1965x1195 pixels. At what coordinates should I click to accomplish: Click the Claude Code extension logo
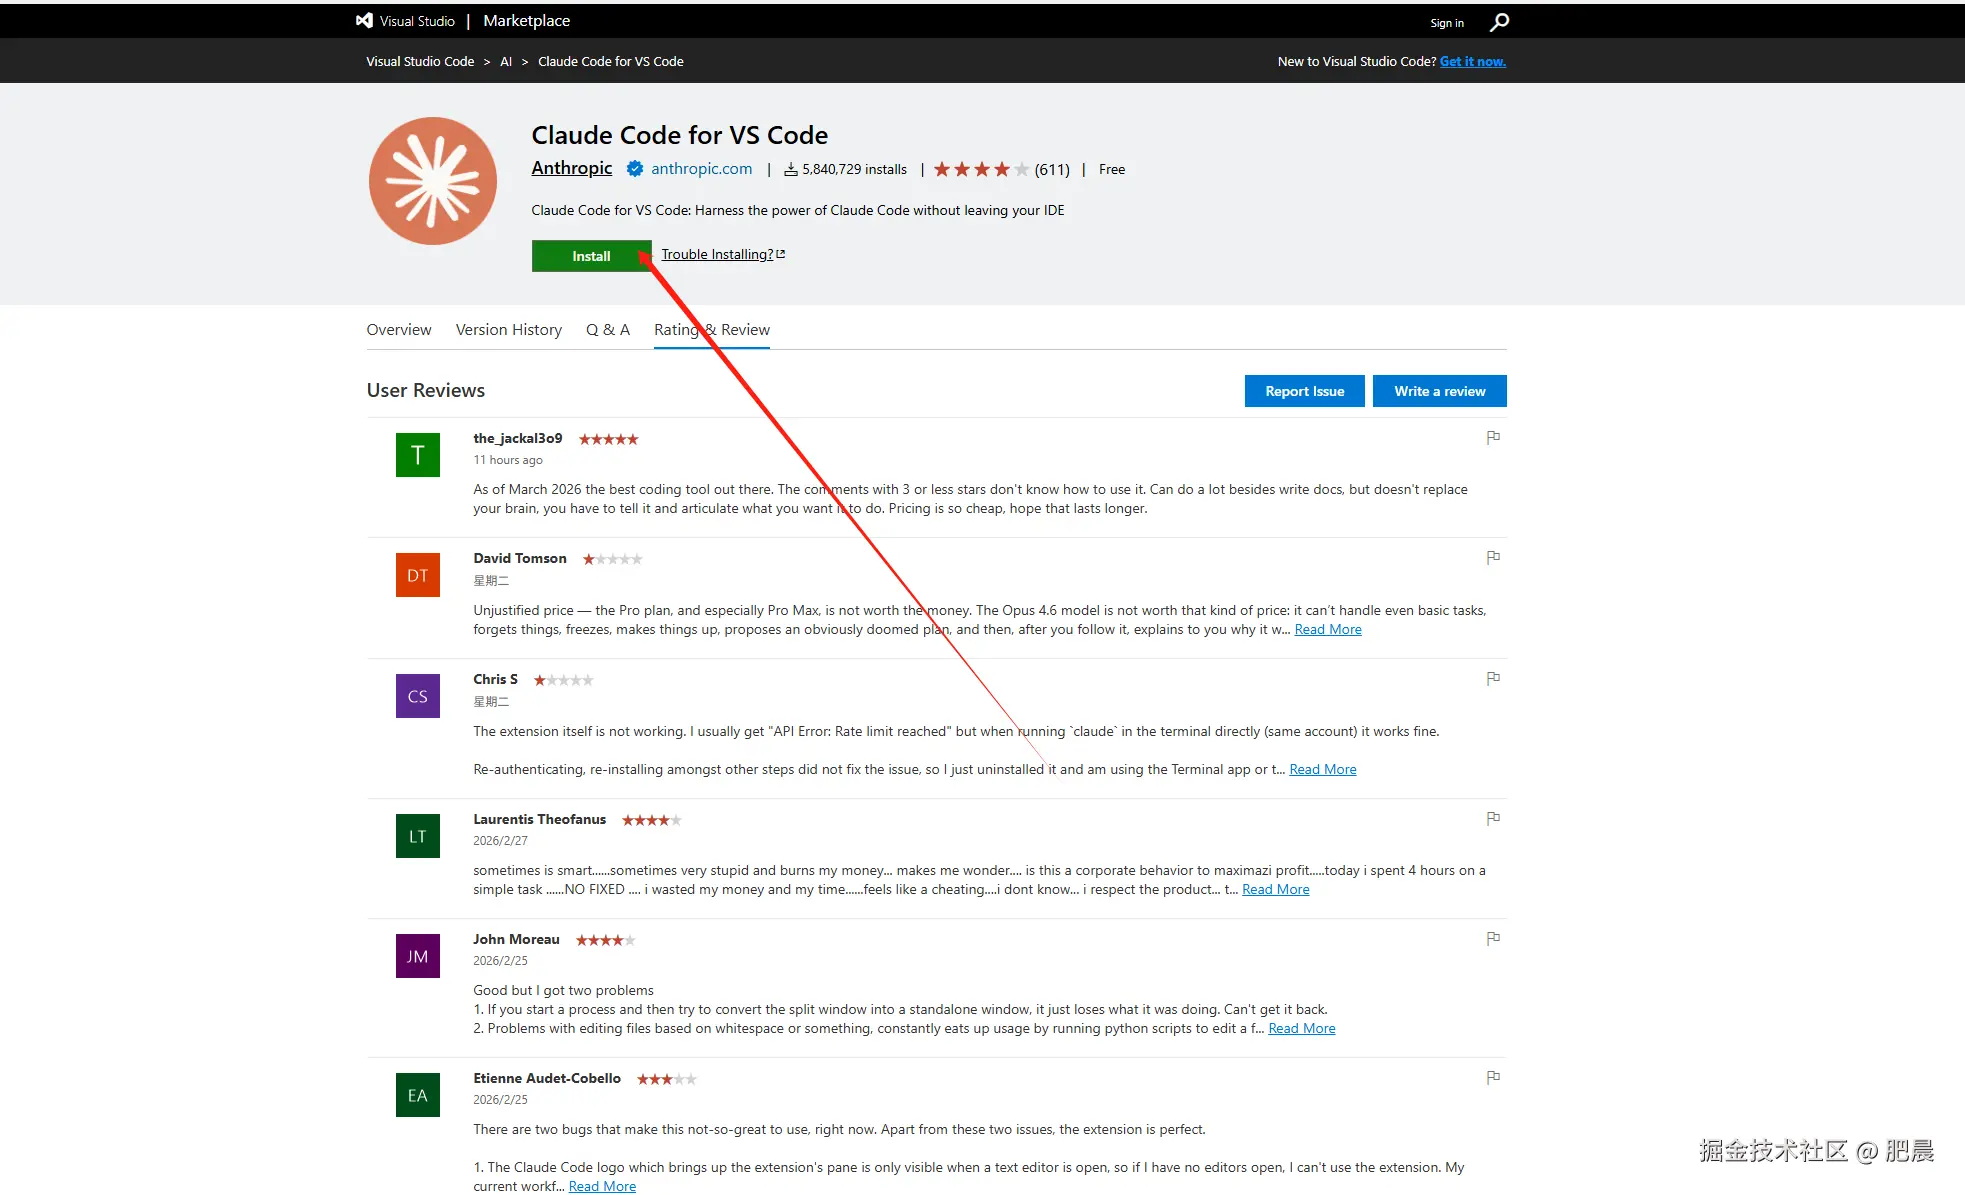pyautogui.click(x=432, y=181)
